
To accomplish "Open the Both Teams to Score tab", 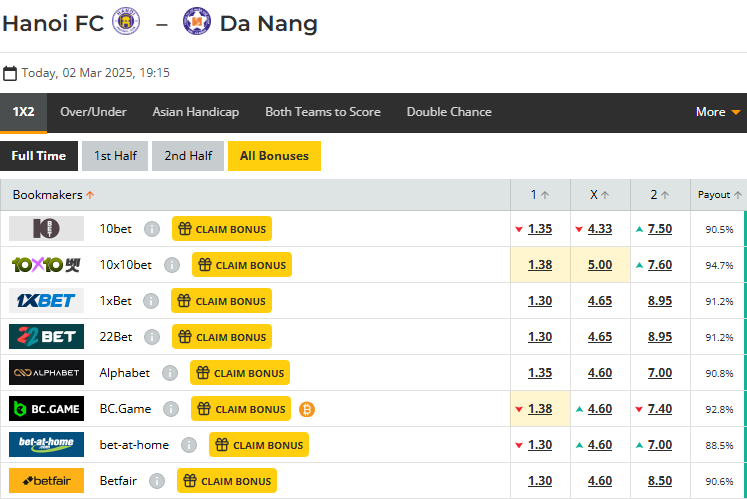I will pyautogui.click(x=323, y=112).
